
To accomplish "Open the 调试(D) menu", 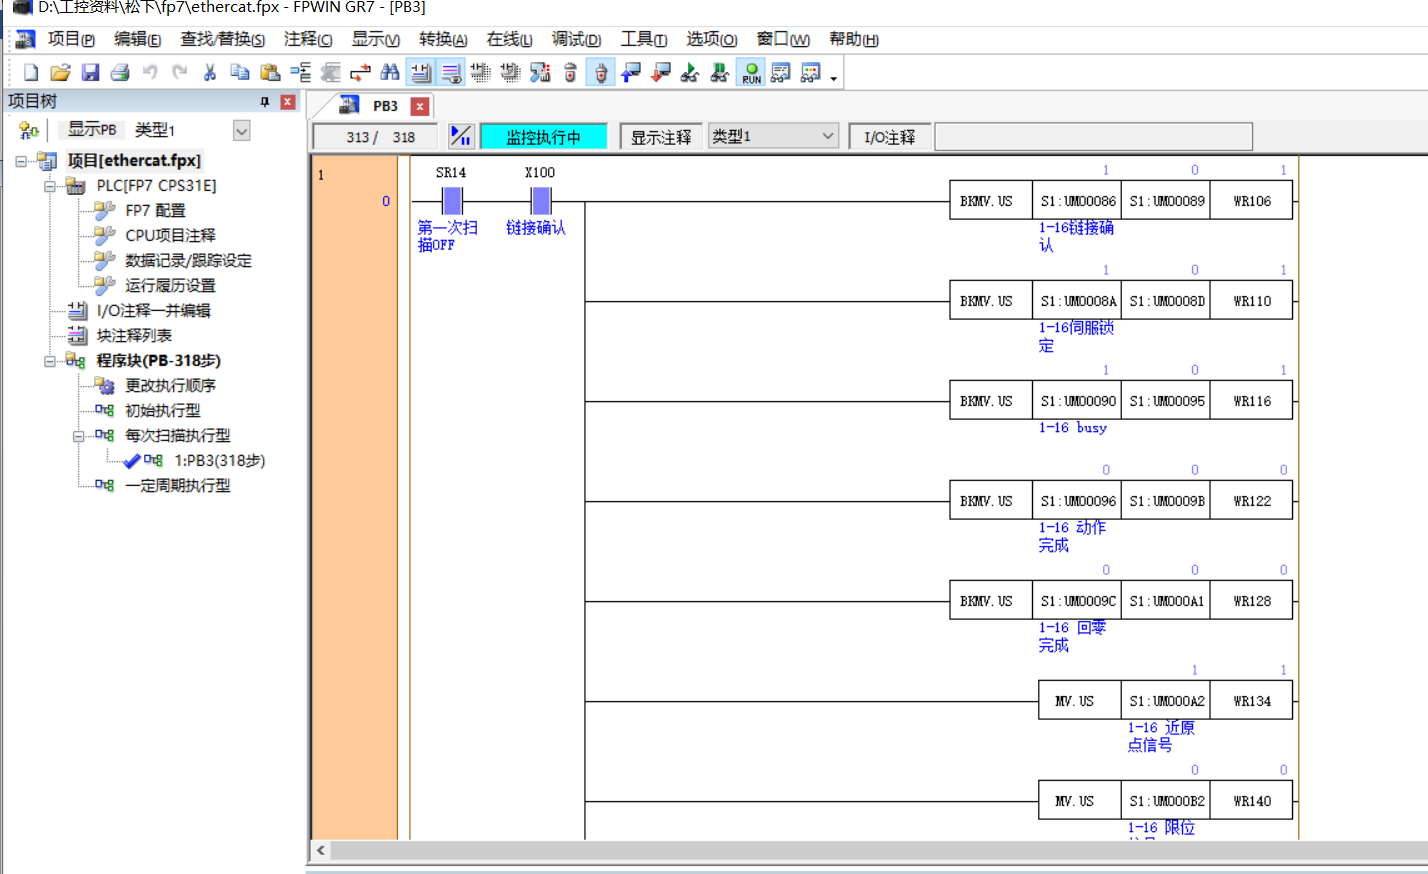I will [576, 39].
